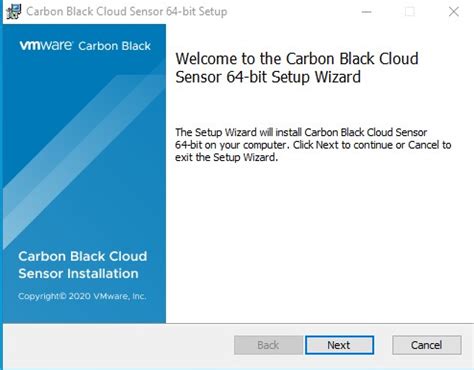Click the Carbon Black wordmark beside vmware

(x=114, y=46)
